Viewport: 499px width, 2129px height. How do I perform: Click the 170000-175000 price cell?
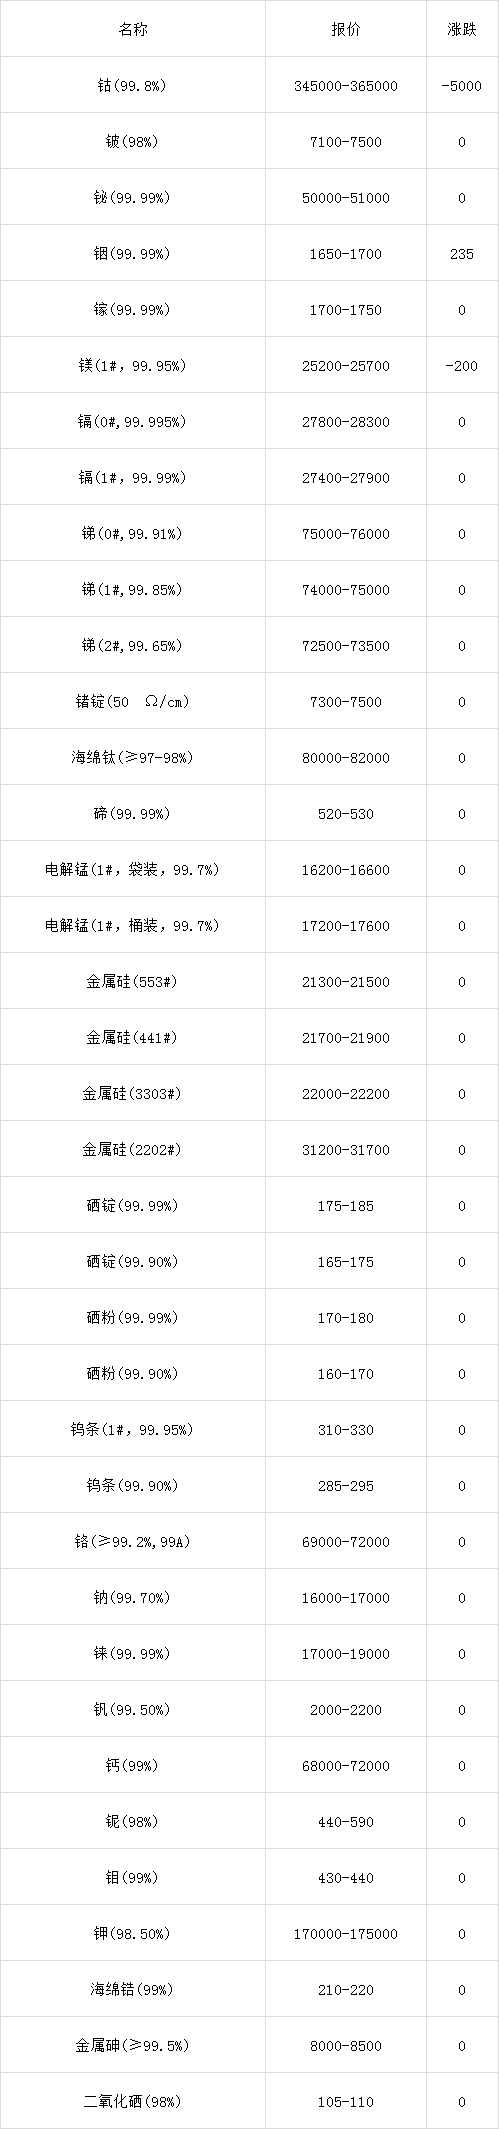click(x=346, y=1933)
